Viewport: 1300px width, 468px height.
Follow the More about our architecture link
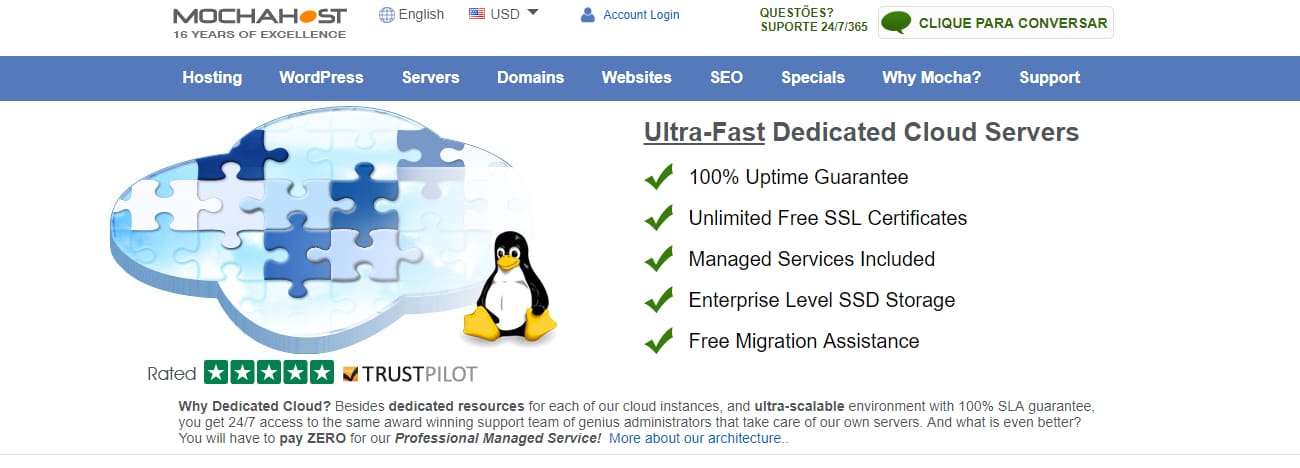[698, 438]
